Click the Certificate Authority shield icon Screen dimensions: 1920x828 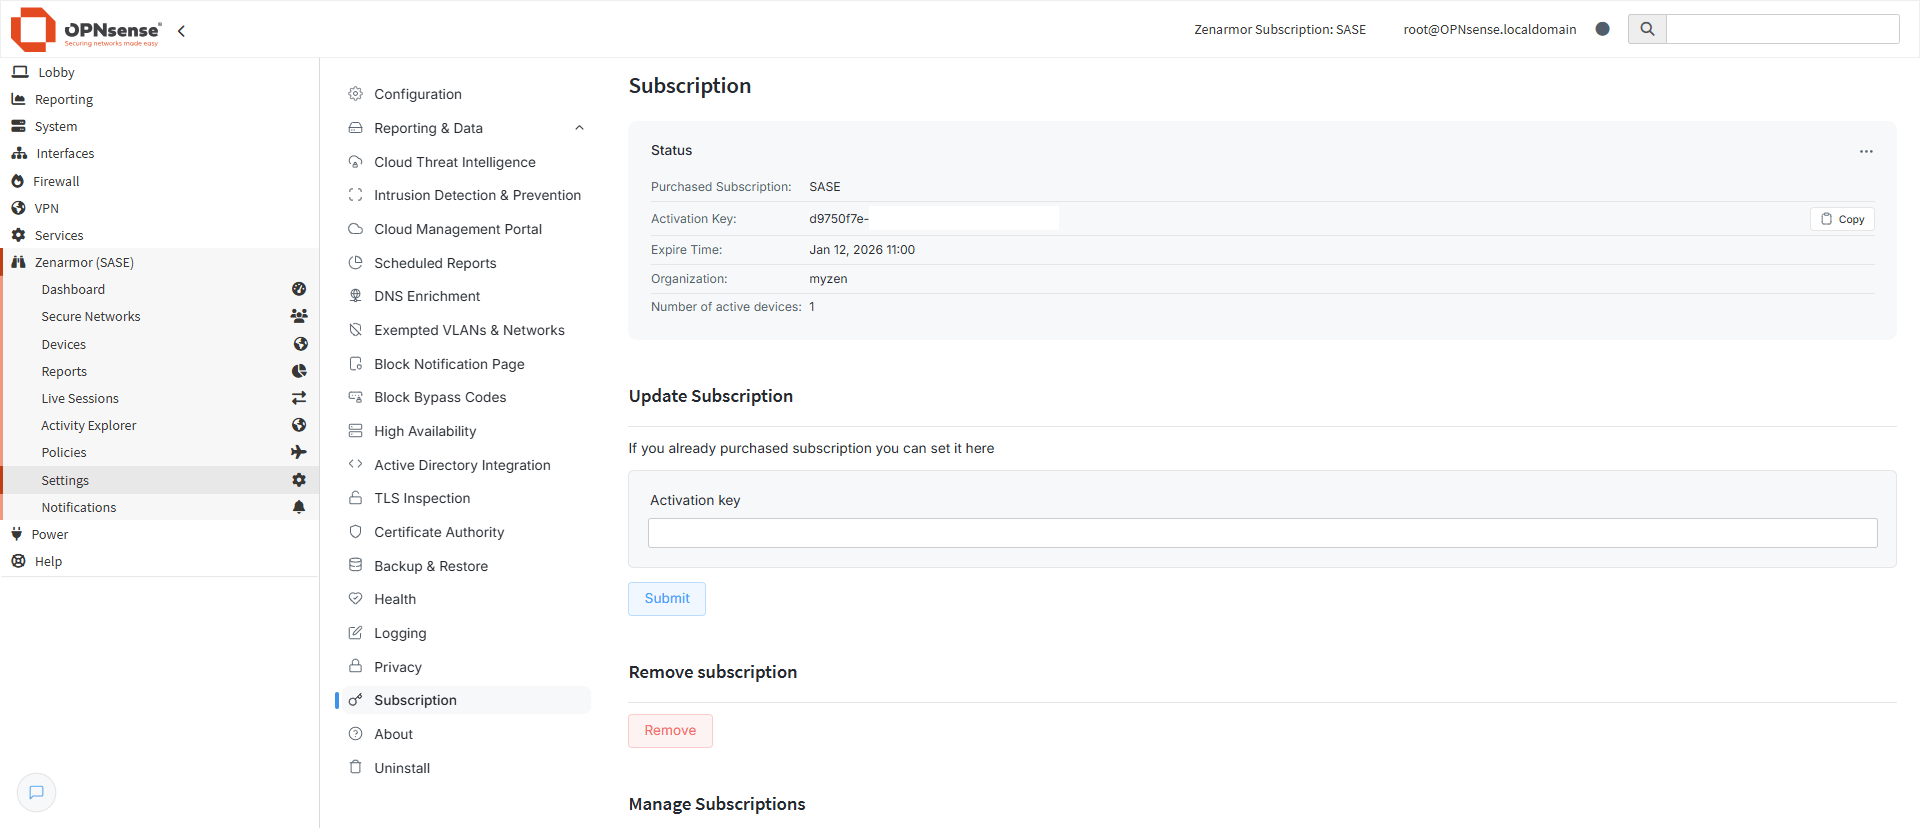coord(355,532)
